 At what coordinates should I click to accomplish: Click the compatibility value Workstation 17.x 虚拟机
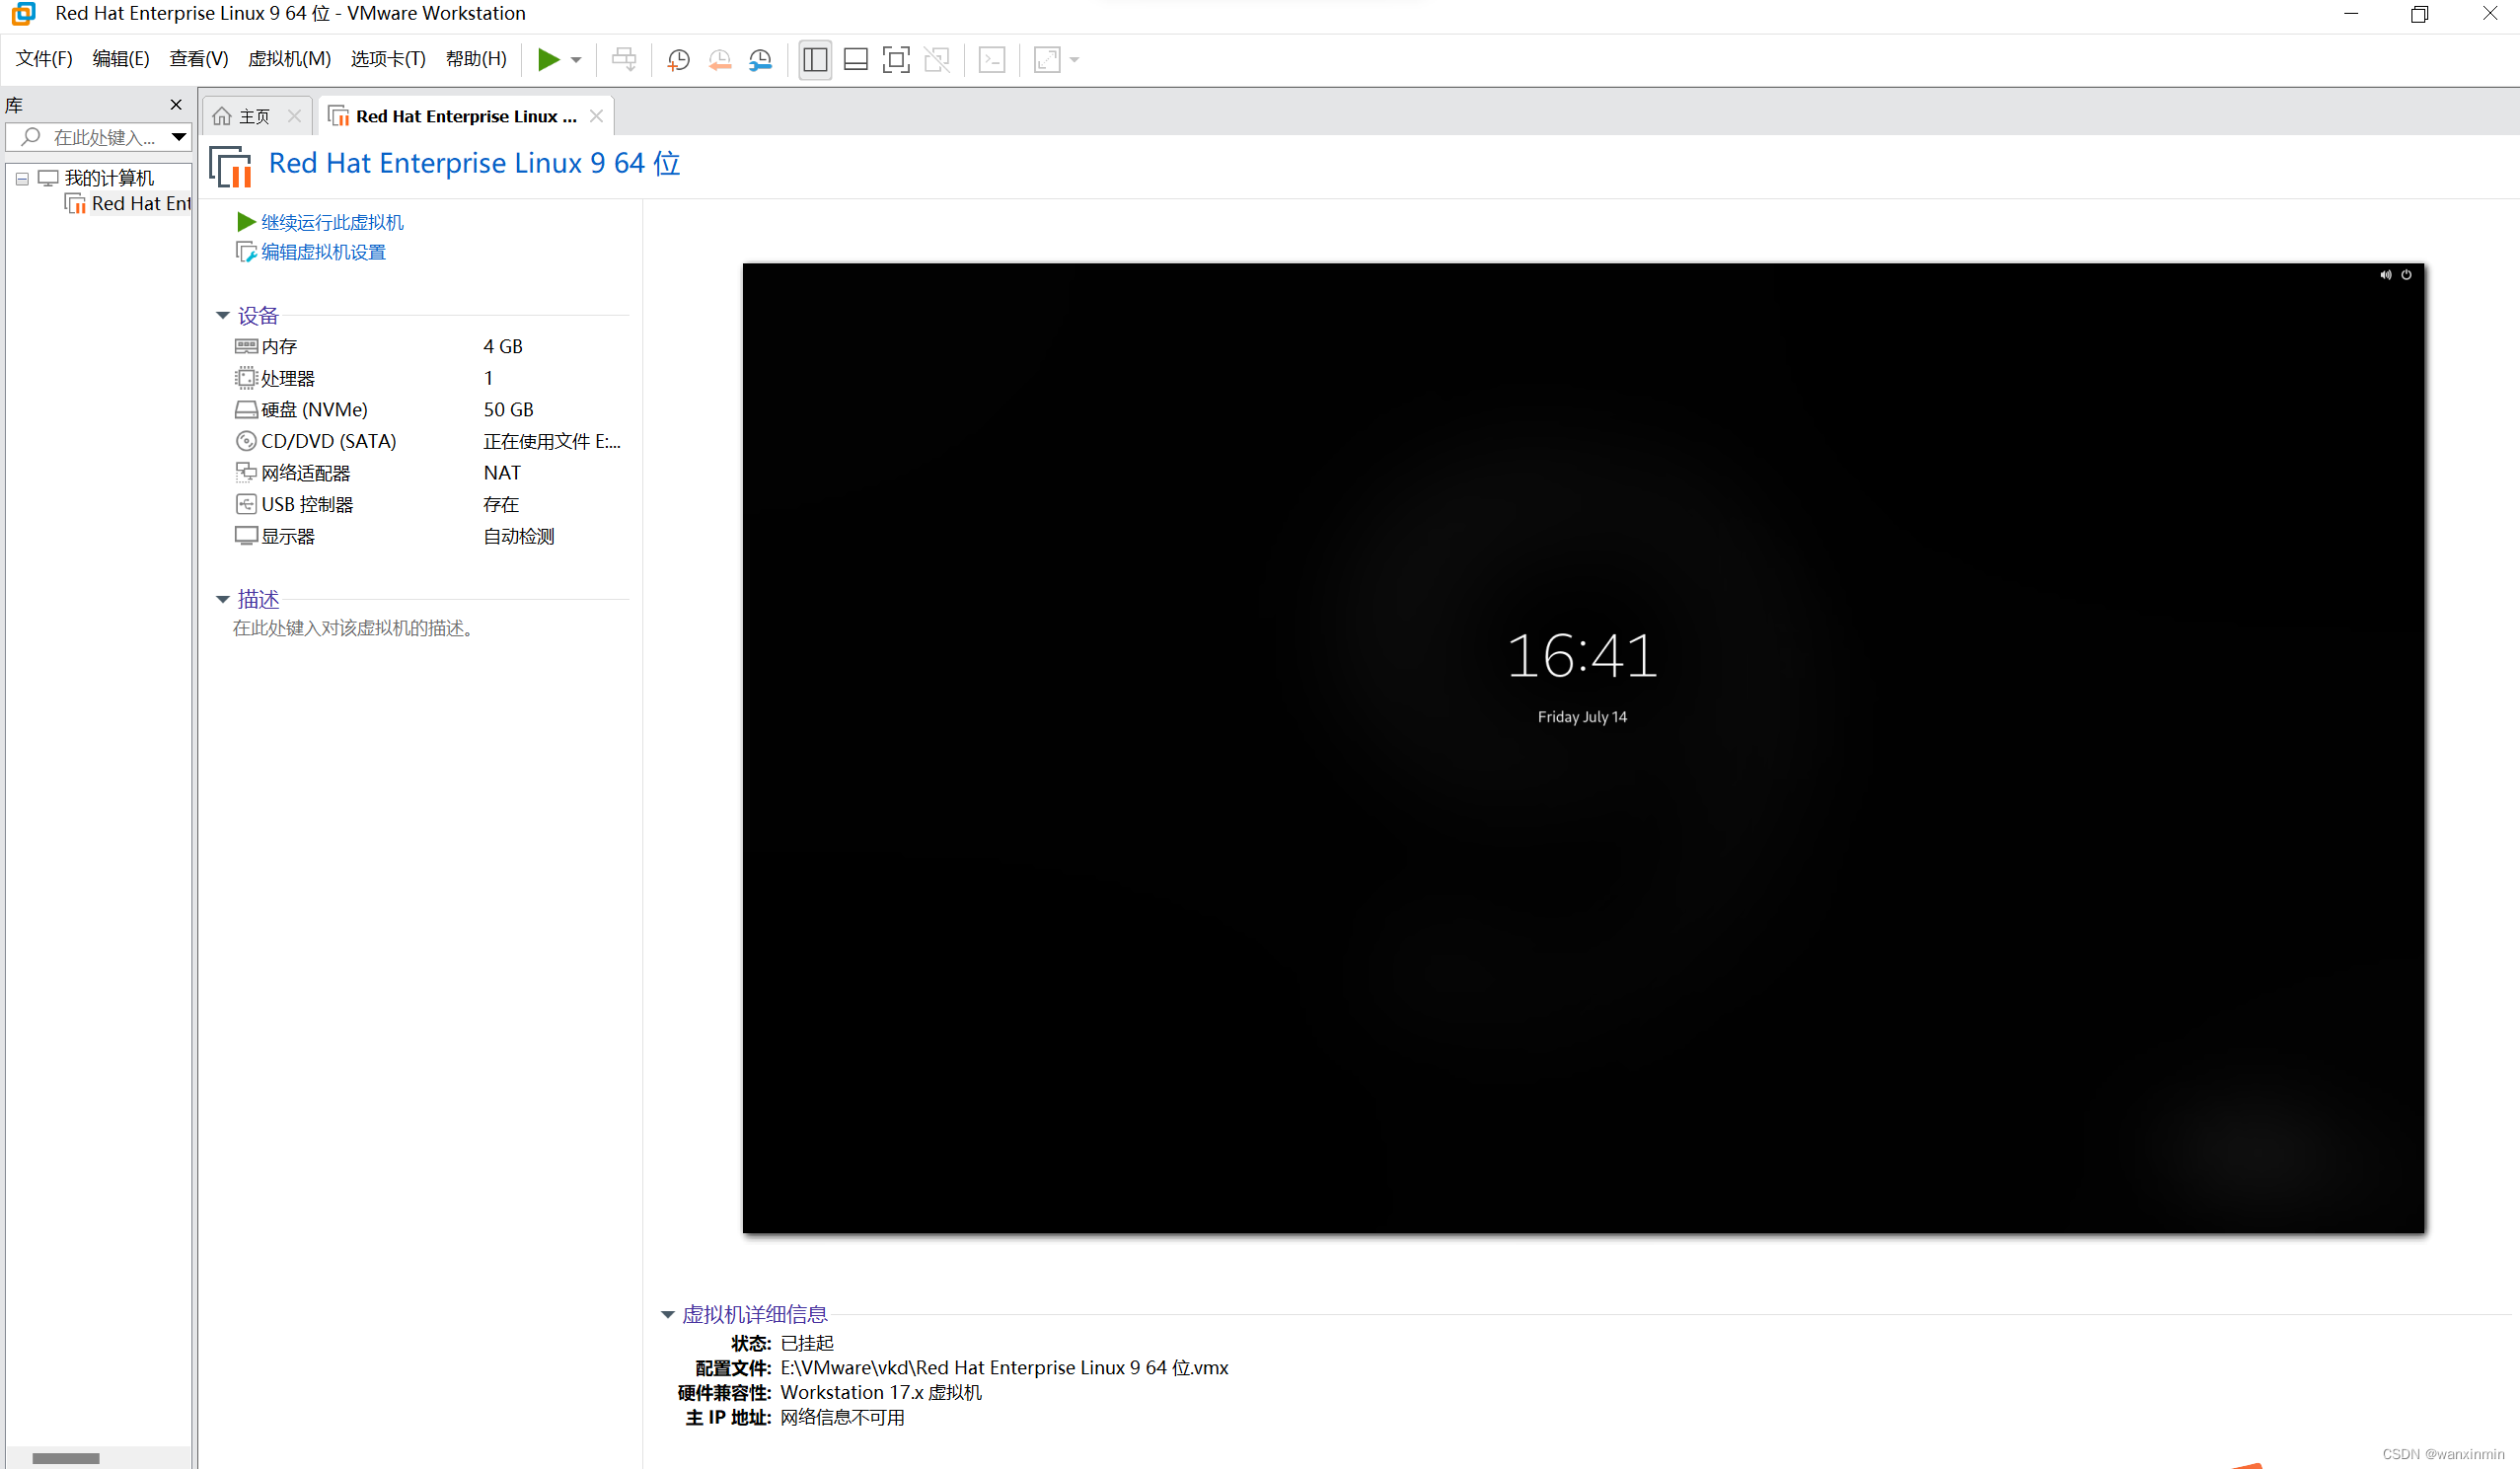point(881,1393)
